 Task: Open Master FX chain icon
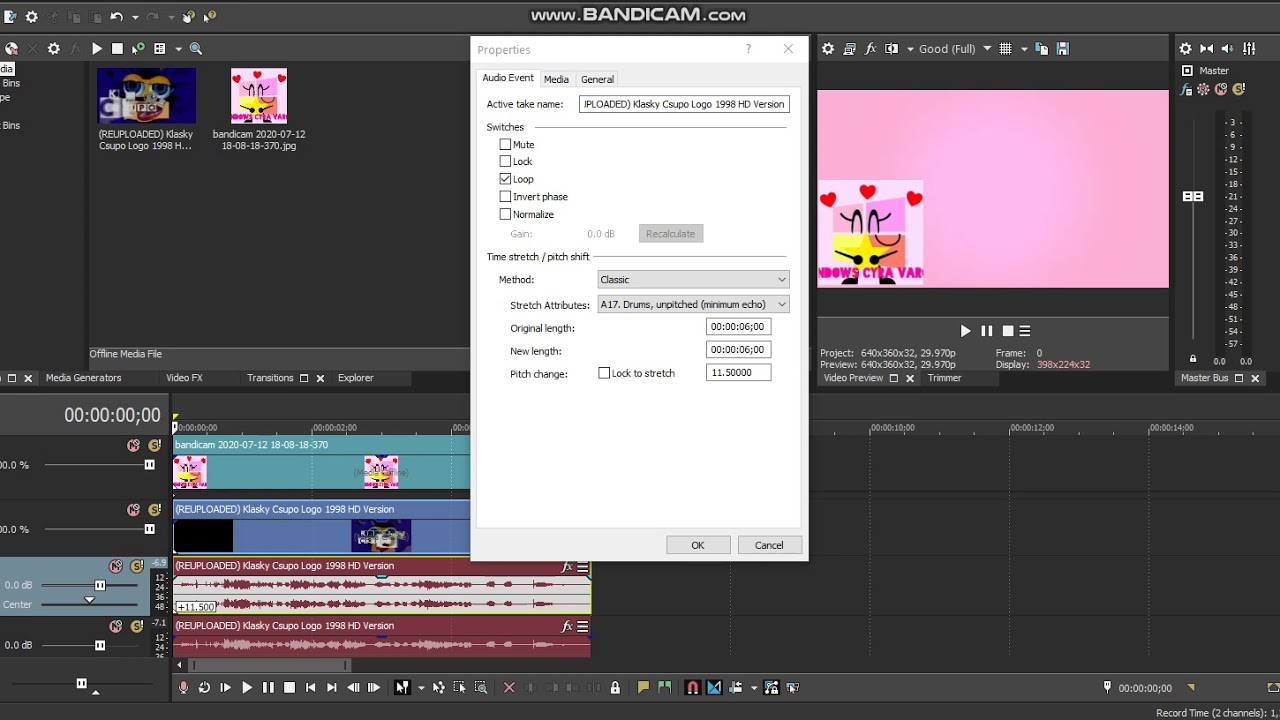pyautogui.click(x=1187, y=89)
